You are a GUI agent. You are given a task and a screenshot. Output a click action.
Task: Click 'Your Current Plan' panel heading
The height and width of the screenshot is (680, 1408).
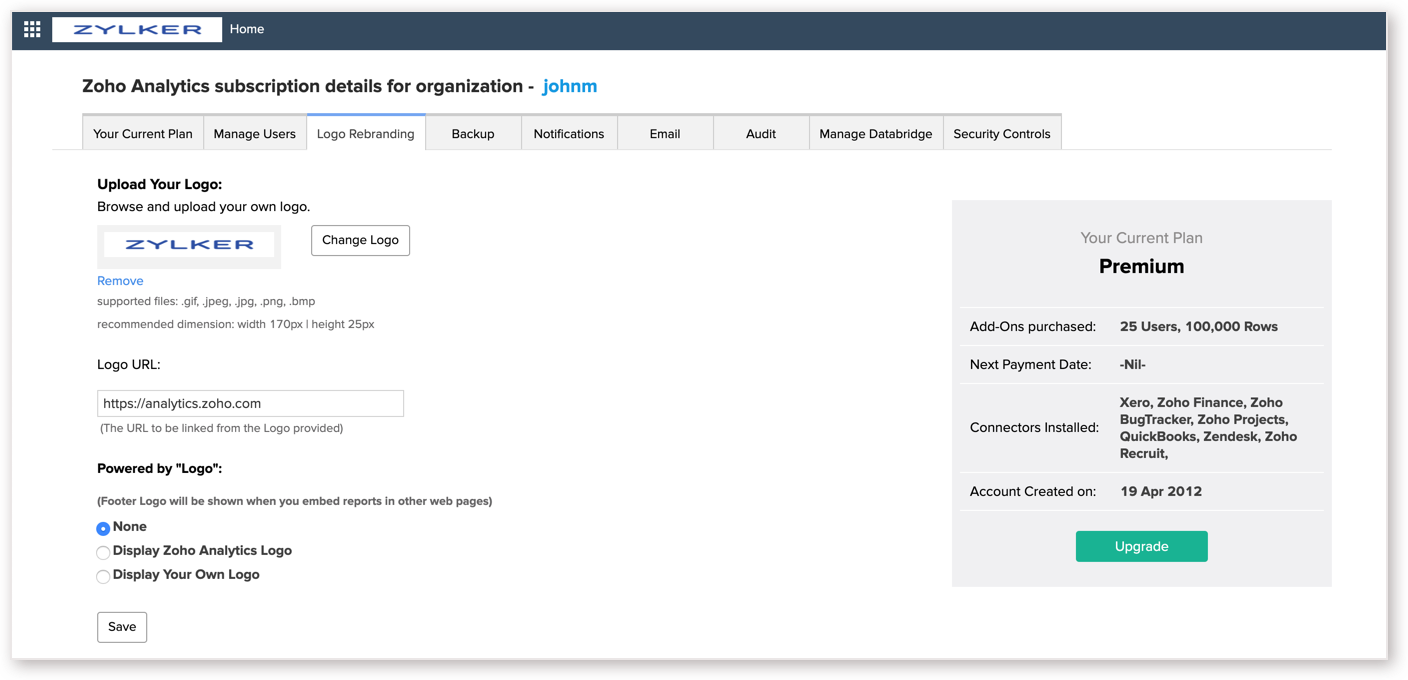click(1141, 238)
